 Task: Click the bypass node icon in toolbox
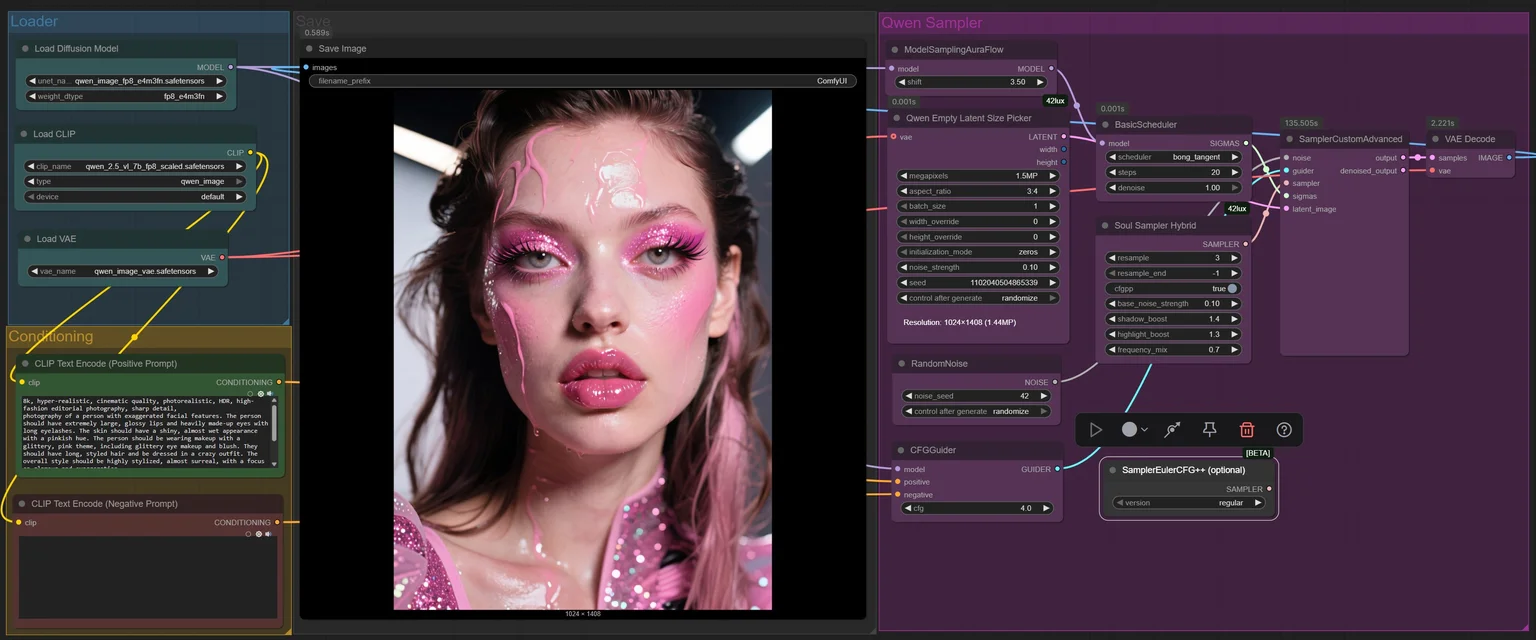1172,429
